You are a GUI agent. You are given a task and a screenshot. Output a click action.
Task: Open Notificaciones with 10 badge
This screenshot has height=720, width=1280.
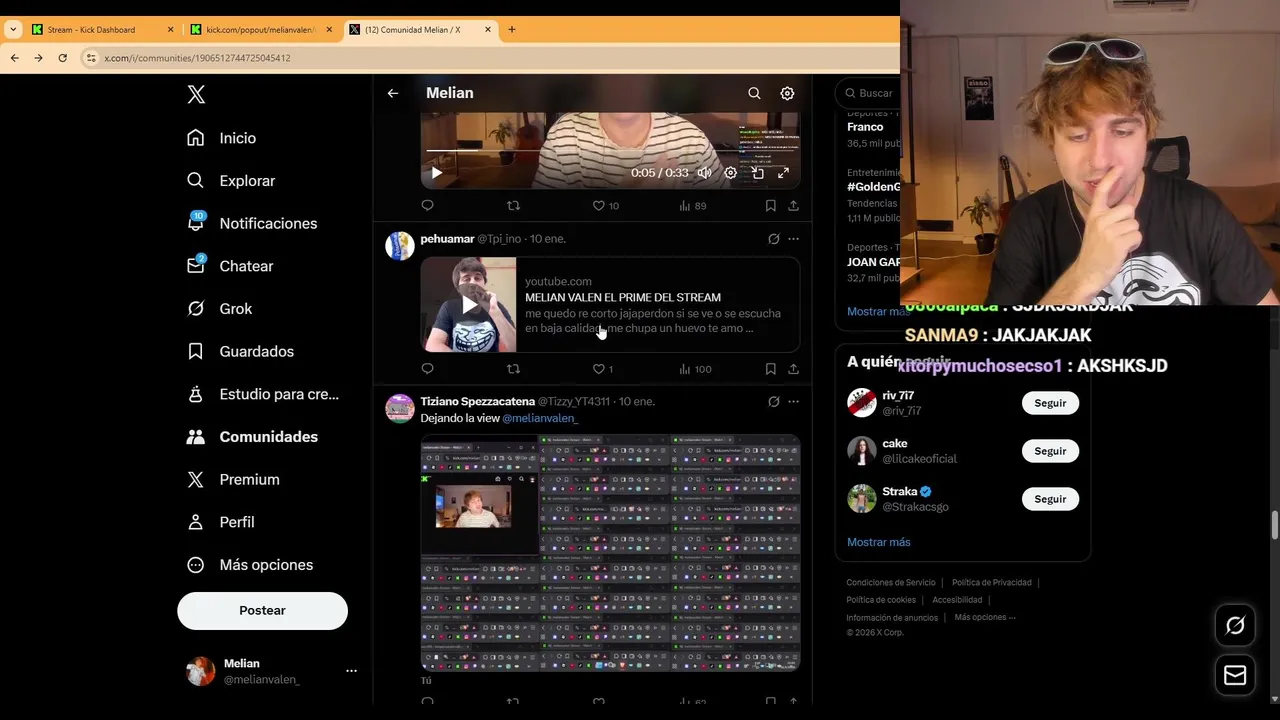pyautogui.click(x=252, y=223)
